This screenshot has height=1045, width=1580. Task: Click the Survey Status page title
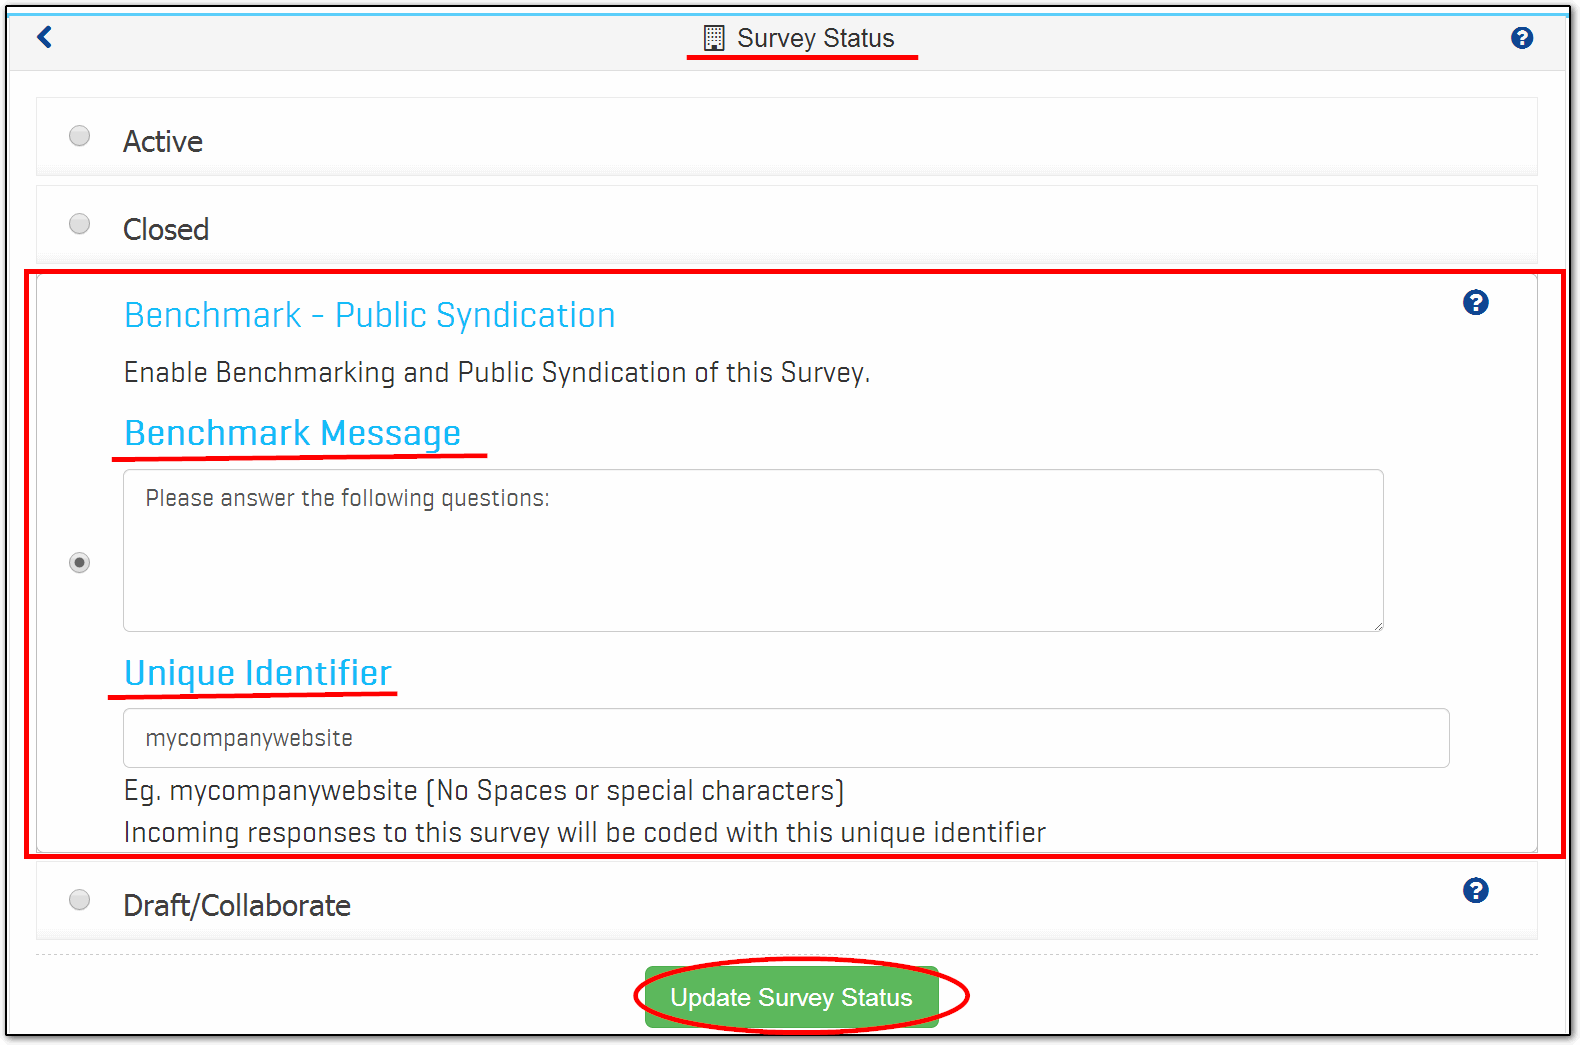(x=815, y=38)
